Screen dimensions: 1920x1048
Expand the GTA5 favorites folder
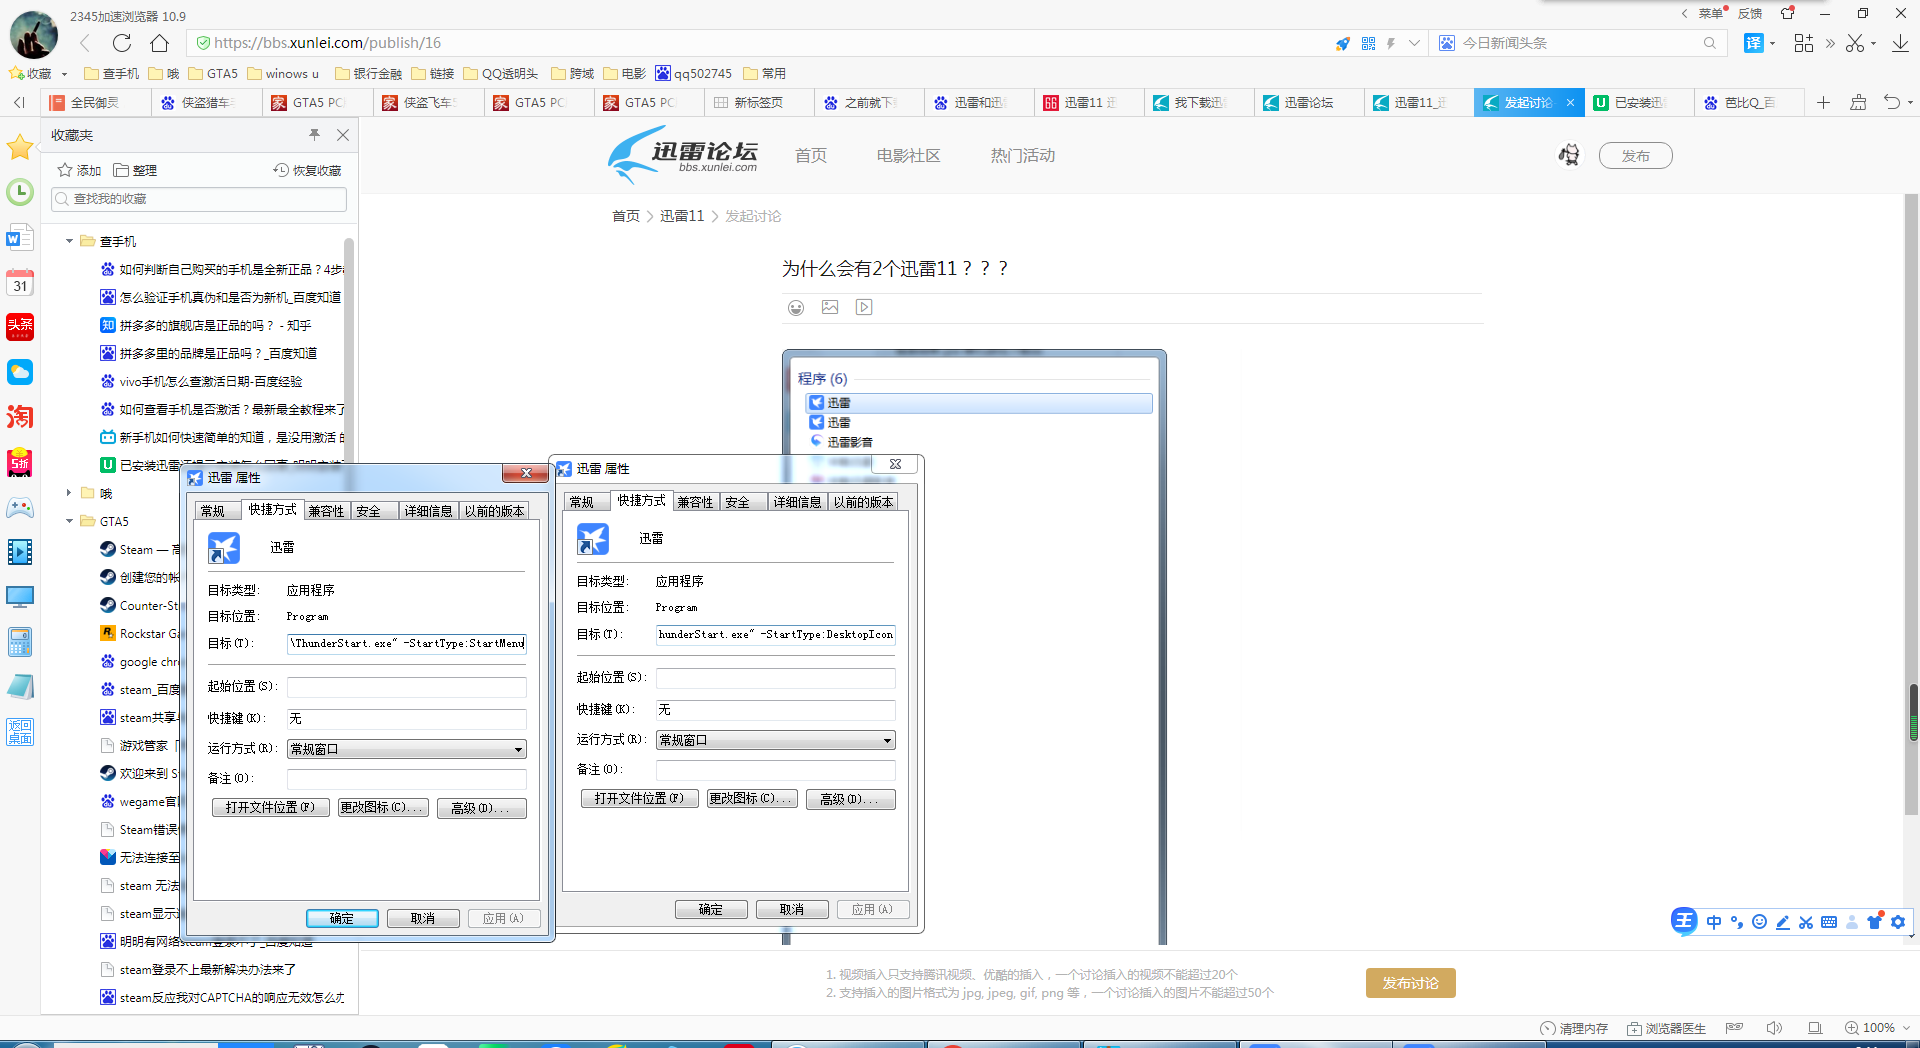tap(70, 521)
